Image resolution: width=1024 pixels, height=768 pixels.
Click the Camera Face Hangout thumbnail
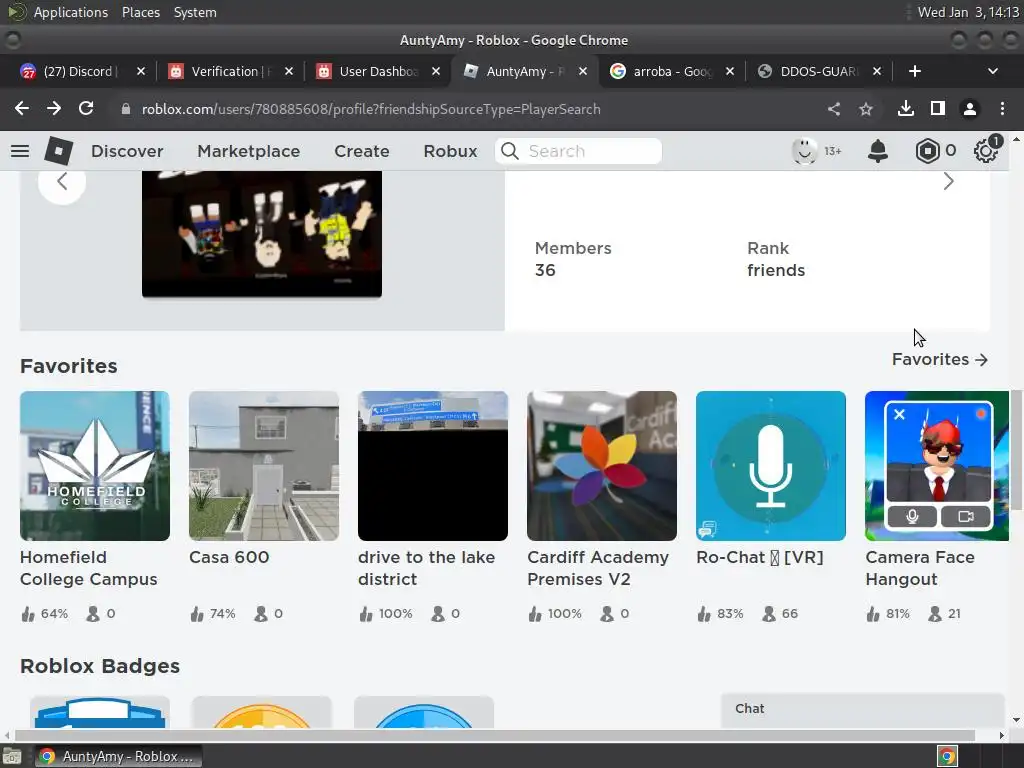(x=936, y=466)
